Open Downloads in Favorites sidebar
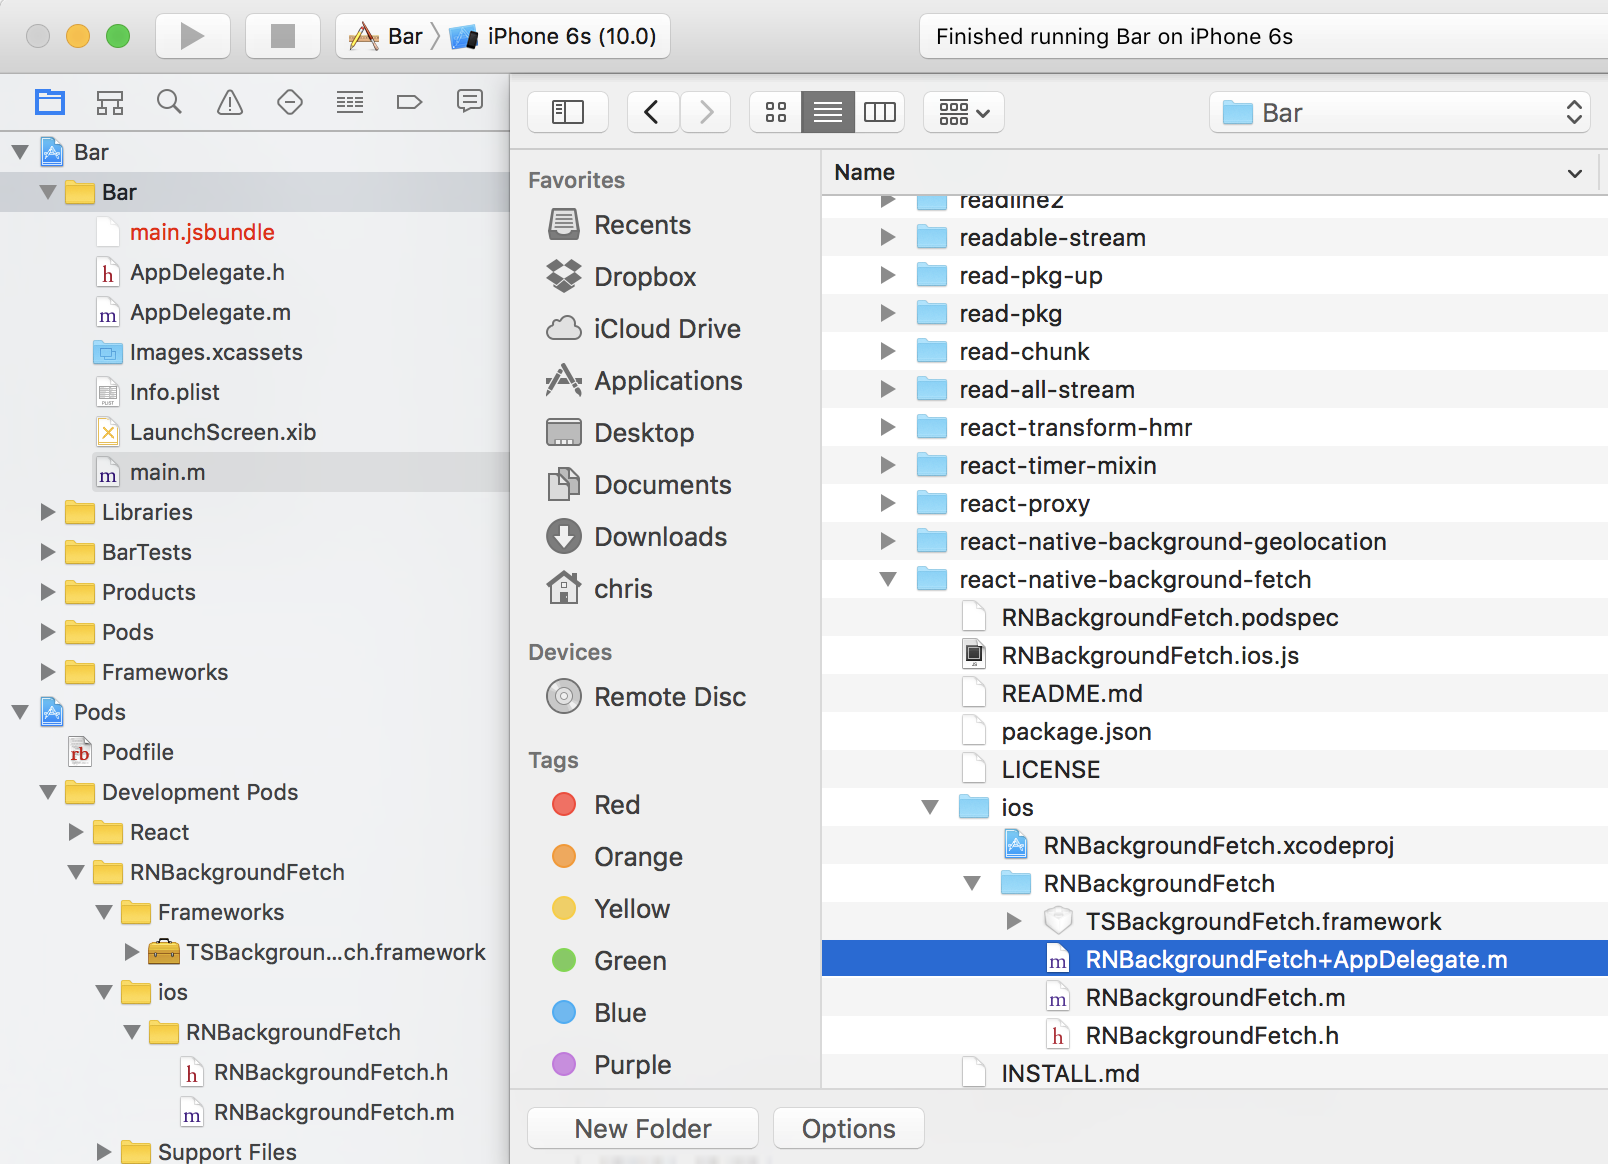Image resolution: width=1608 pixels, height=1164 pixels. click(x=637, y=537)
